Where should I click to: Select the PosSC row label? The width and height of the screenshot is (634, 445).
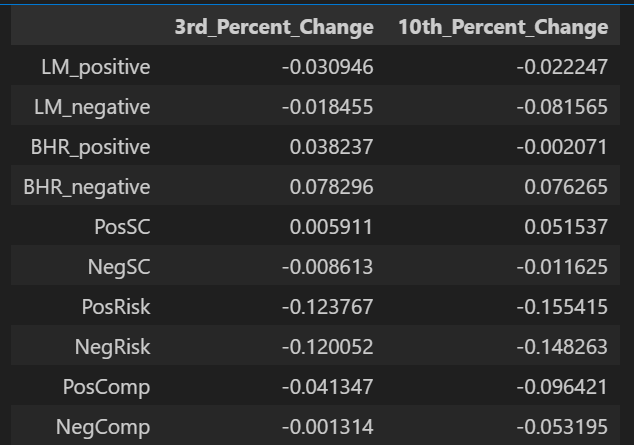coord(123,227)
